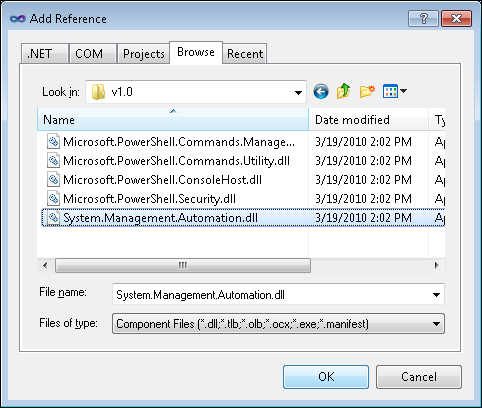This screenshot has width=482, height=408.
Task: Expand the Look in folder dropdown
Action: 298,92
